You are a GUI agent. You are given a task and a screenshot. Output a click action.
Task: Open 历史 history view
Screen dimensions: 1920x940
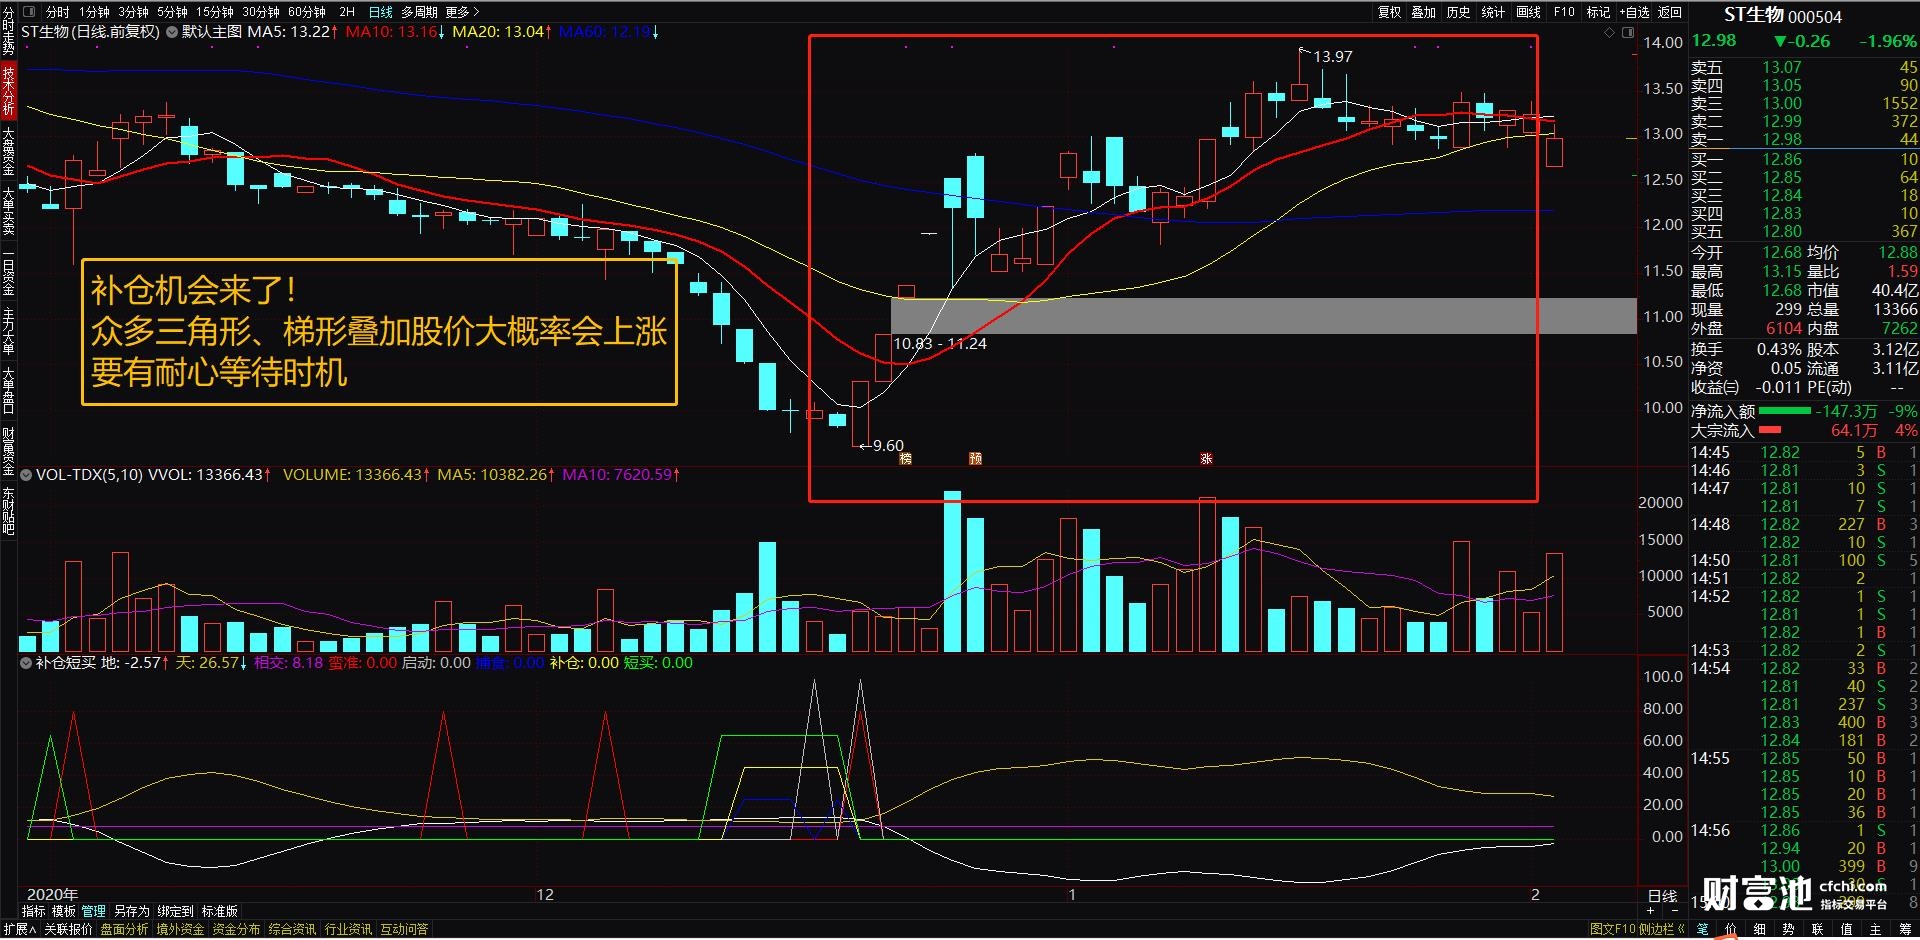point(1458,12)
